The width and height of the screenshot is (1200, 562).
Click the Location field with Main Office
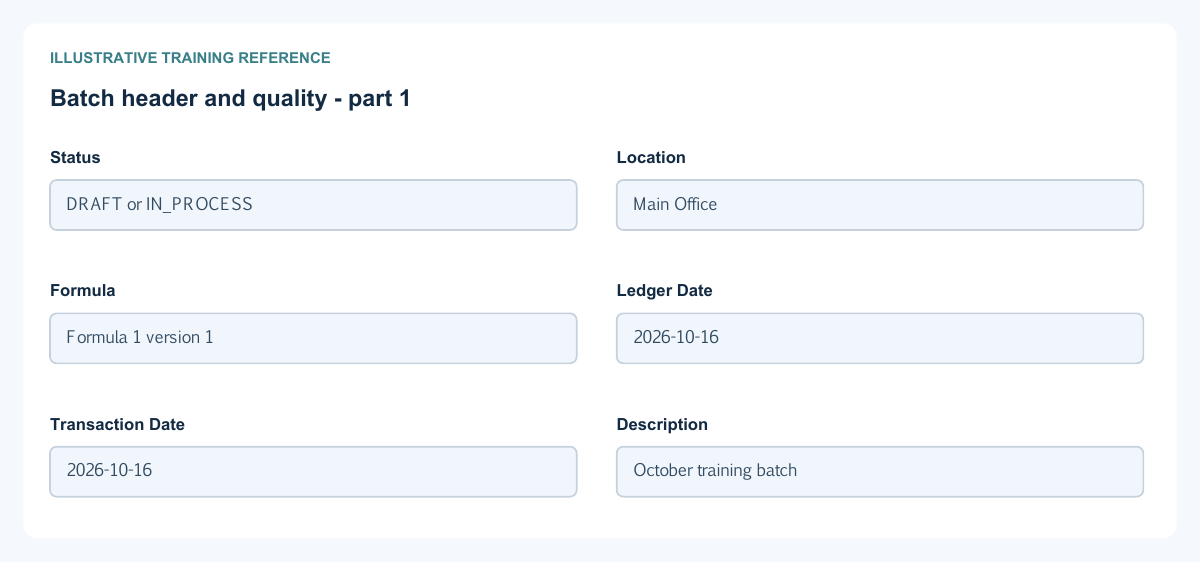[x=880, y=205]
